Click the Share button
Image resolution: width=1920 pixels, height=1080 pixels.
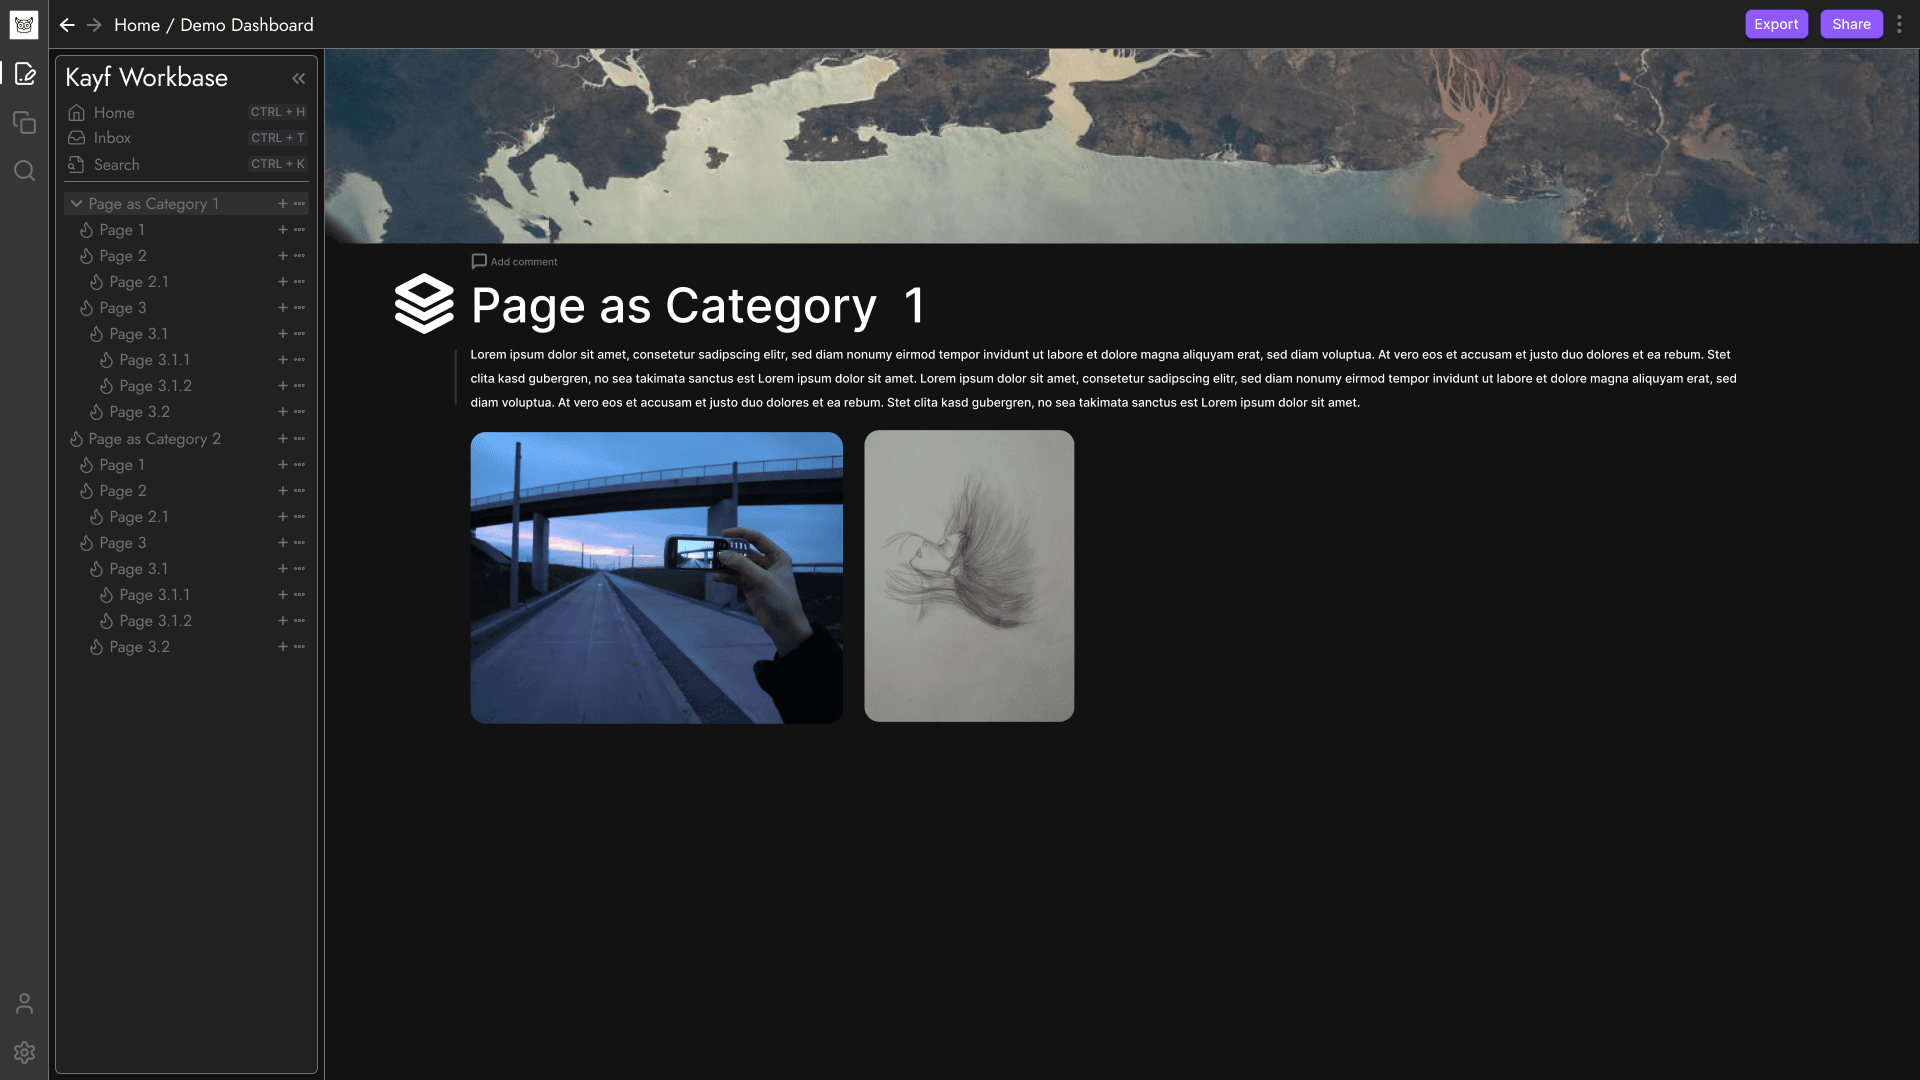click(1851, 24)
